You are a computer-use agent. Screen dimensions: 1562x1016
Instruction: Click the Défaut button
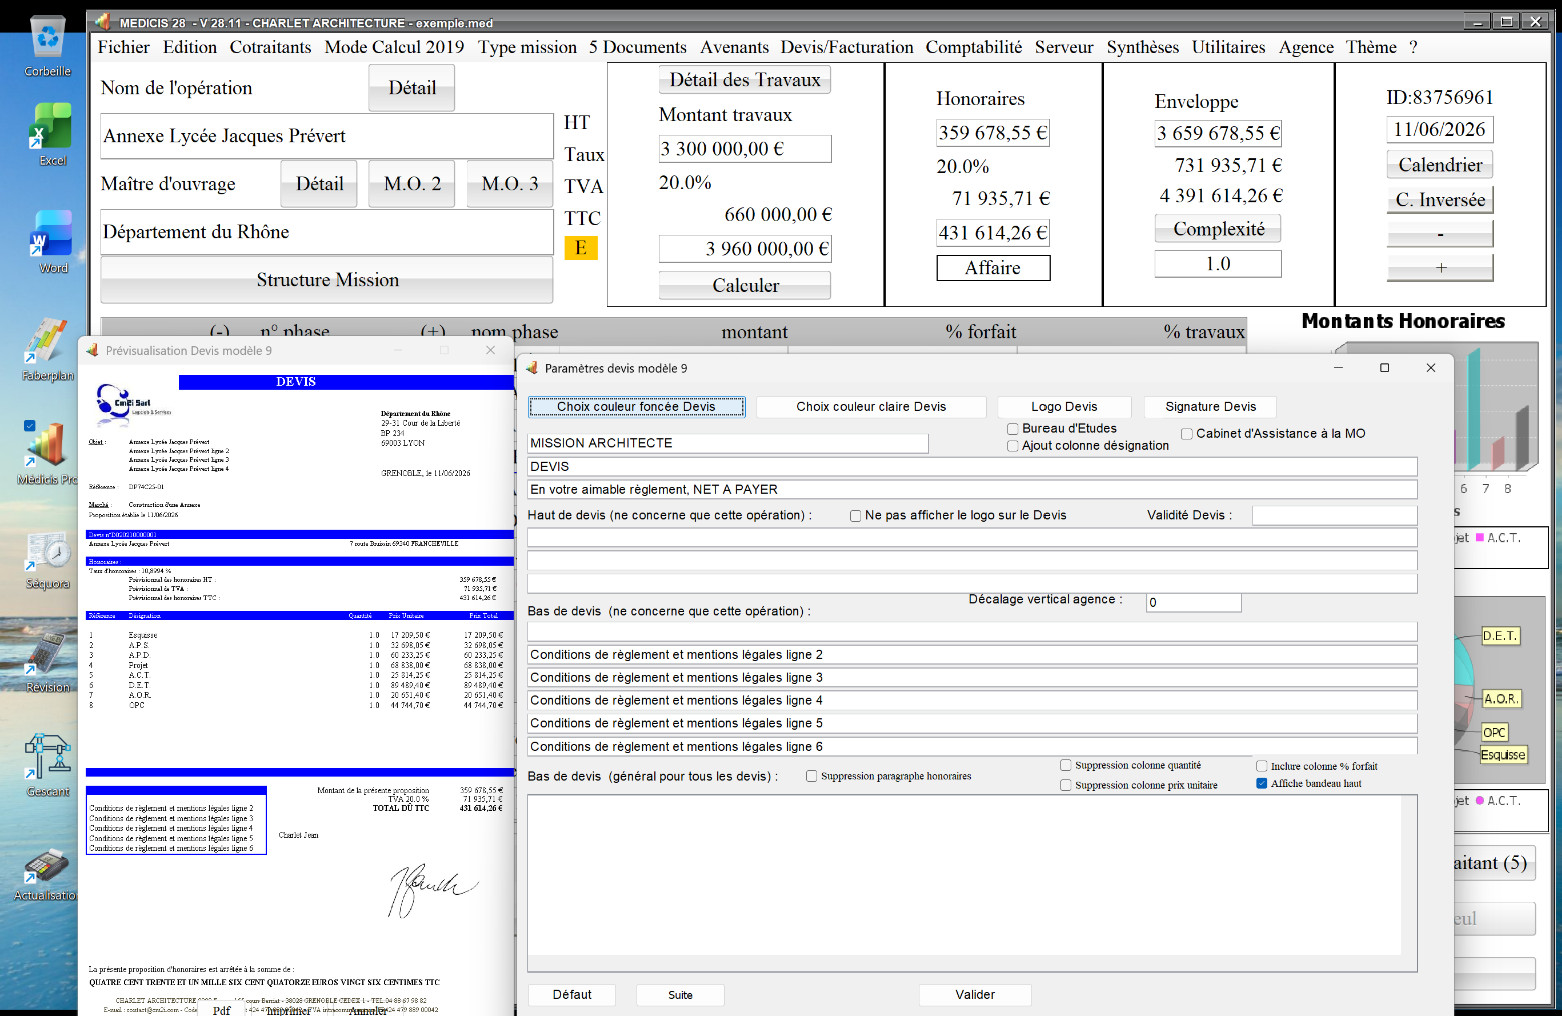tap(572, 995)
